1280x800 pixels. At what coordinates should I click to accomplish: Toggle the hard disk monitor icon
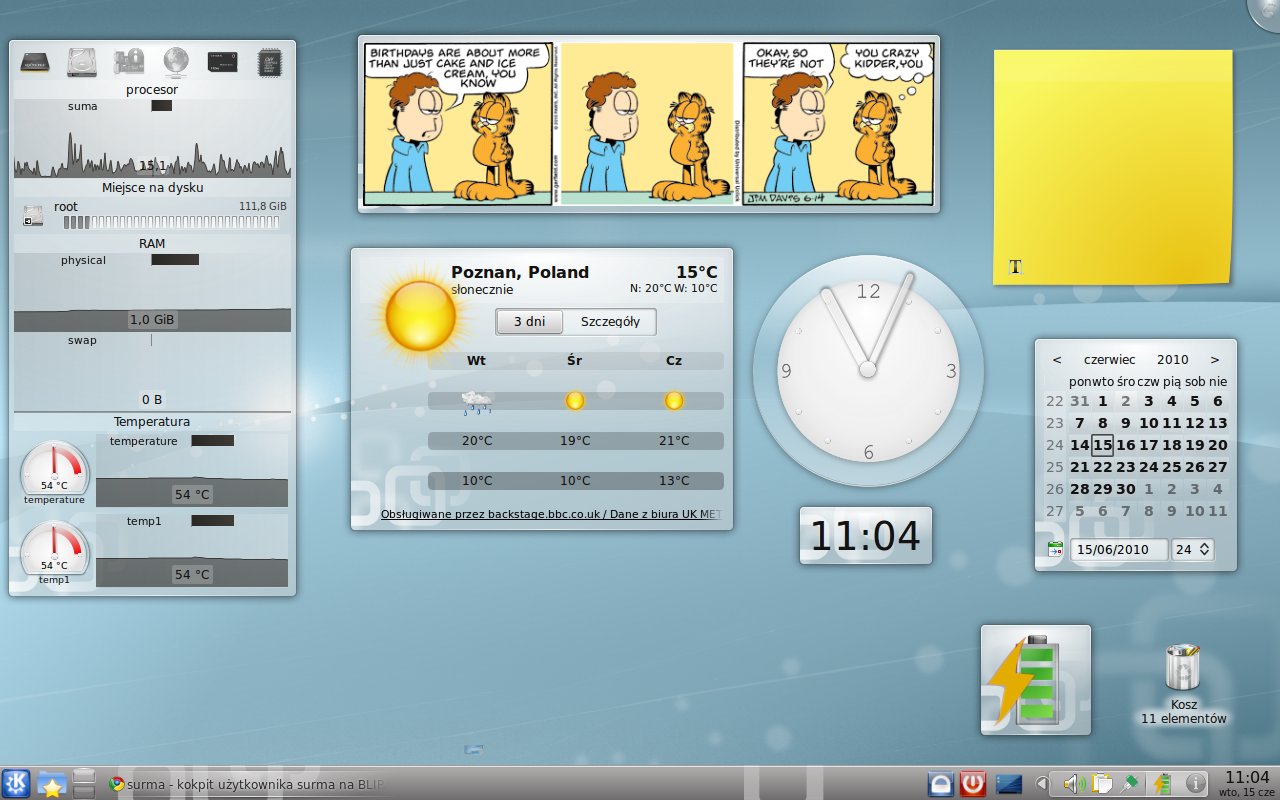(82, 62)
